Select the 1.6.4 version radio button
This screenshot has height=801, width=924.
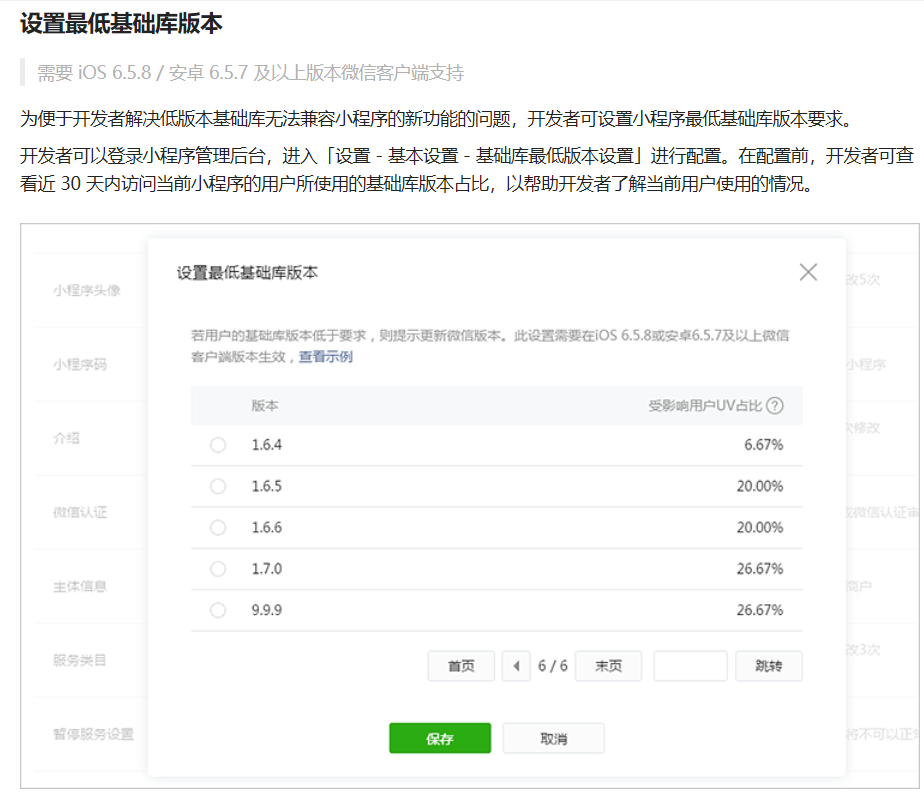218,445
